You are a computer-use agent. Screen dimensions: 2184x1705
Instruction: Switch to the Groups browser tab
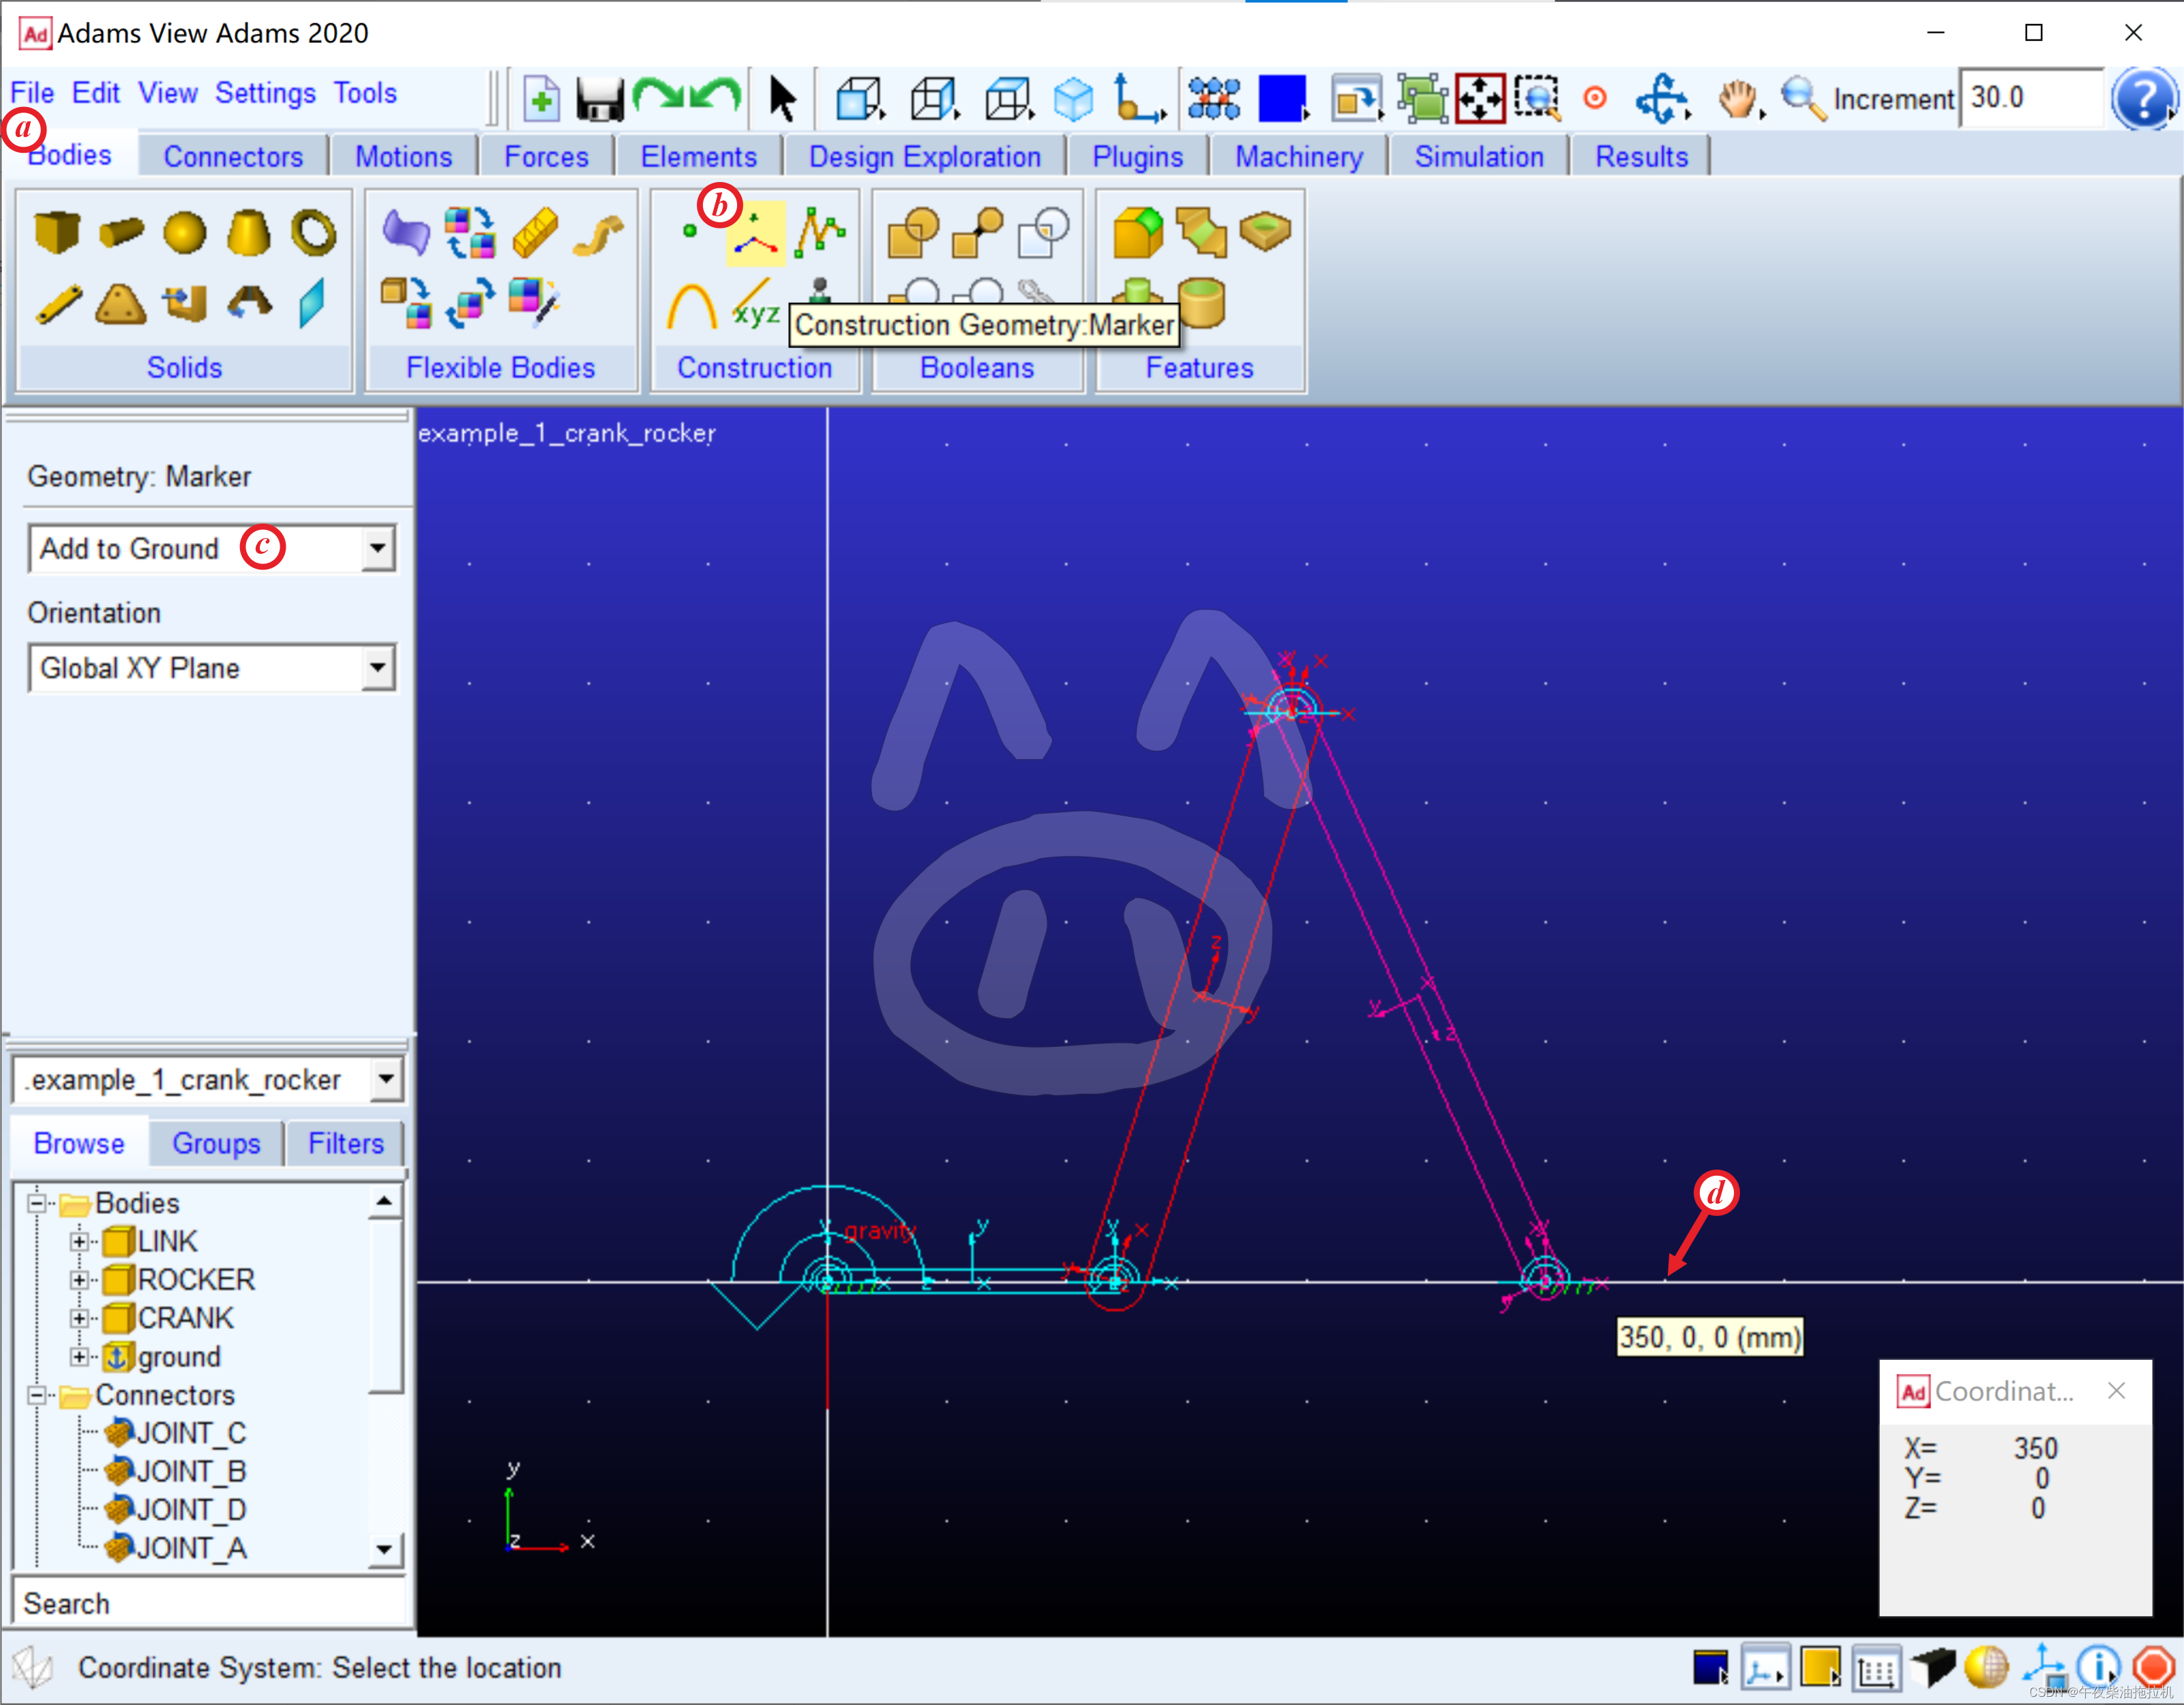pyautogui.click(x=216, y=1143)
